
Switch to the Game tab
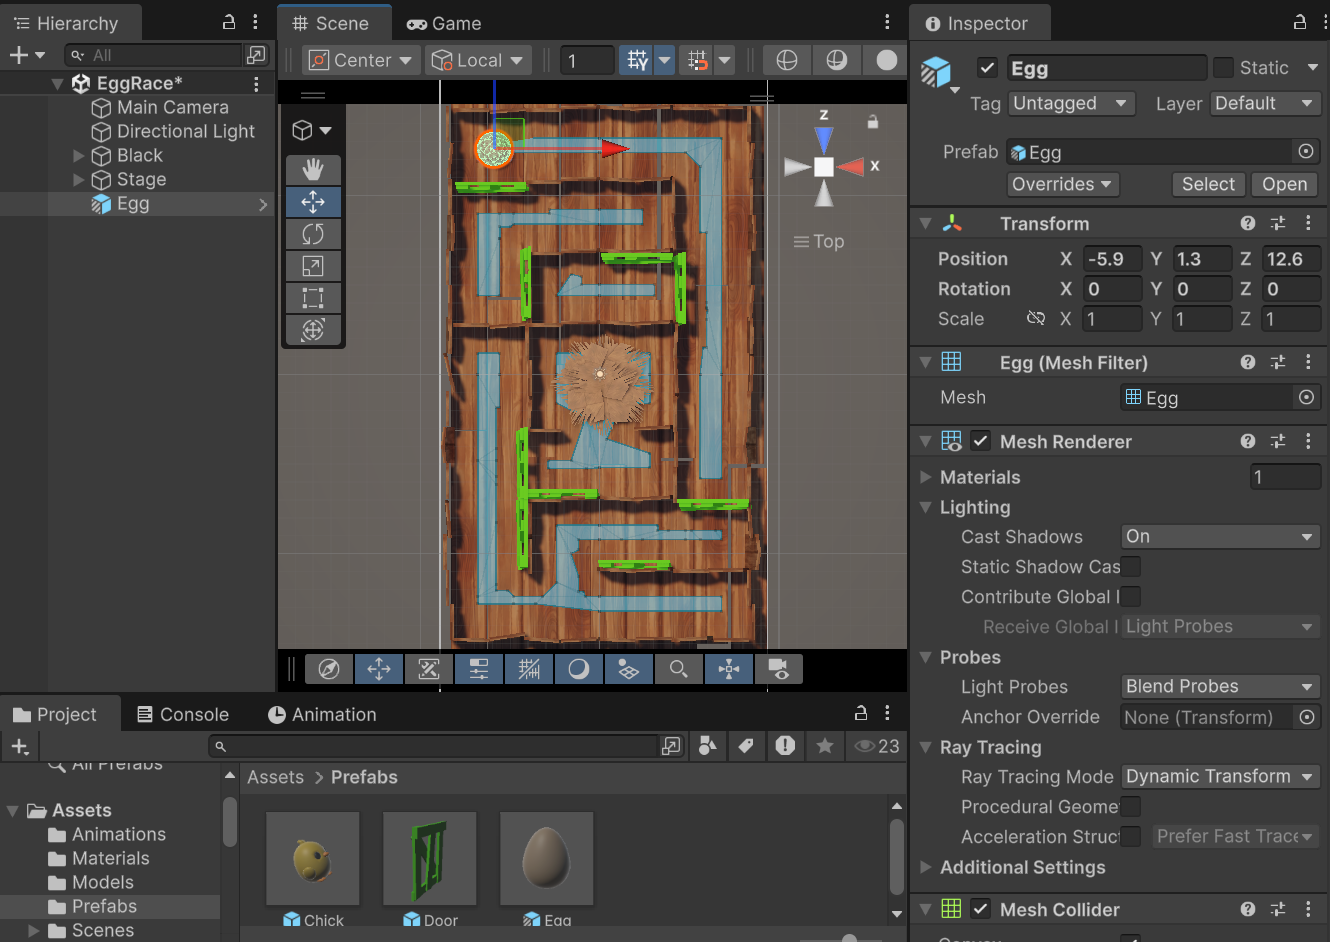444,23
